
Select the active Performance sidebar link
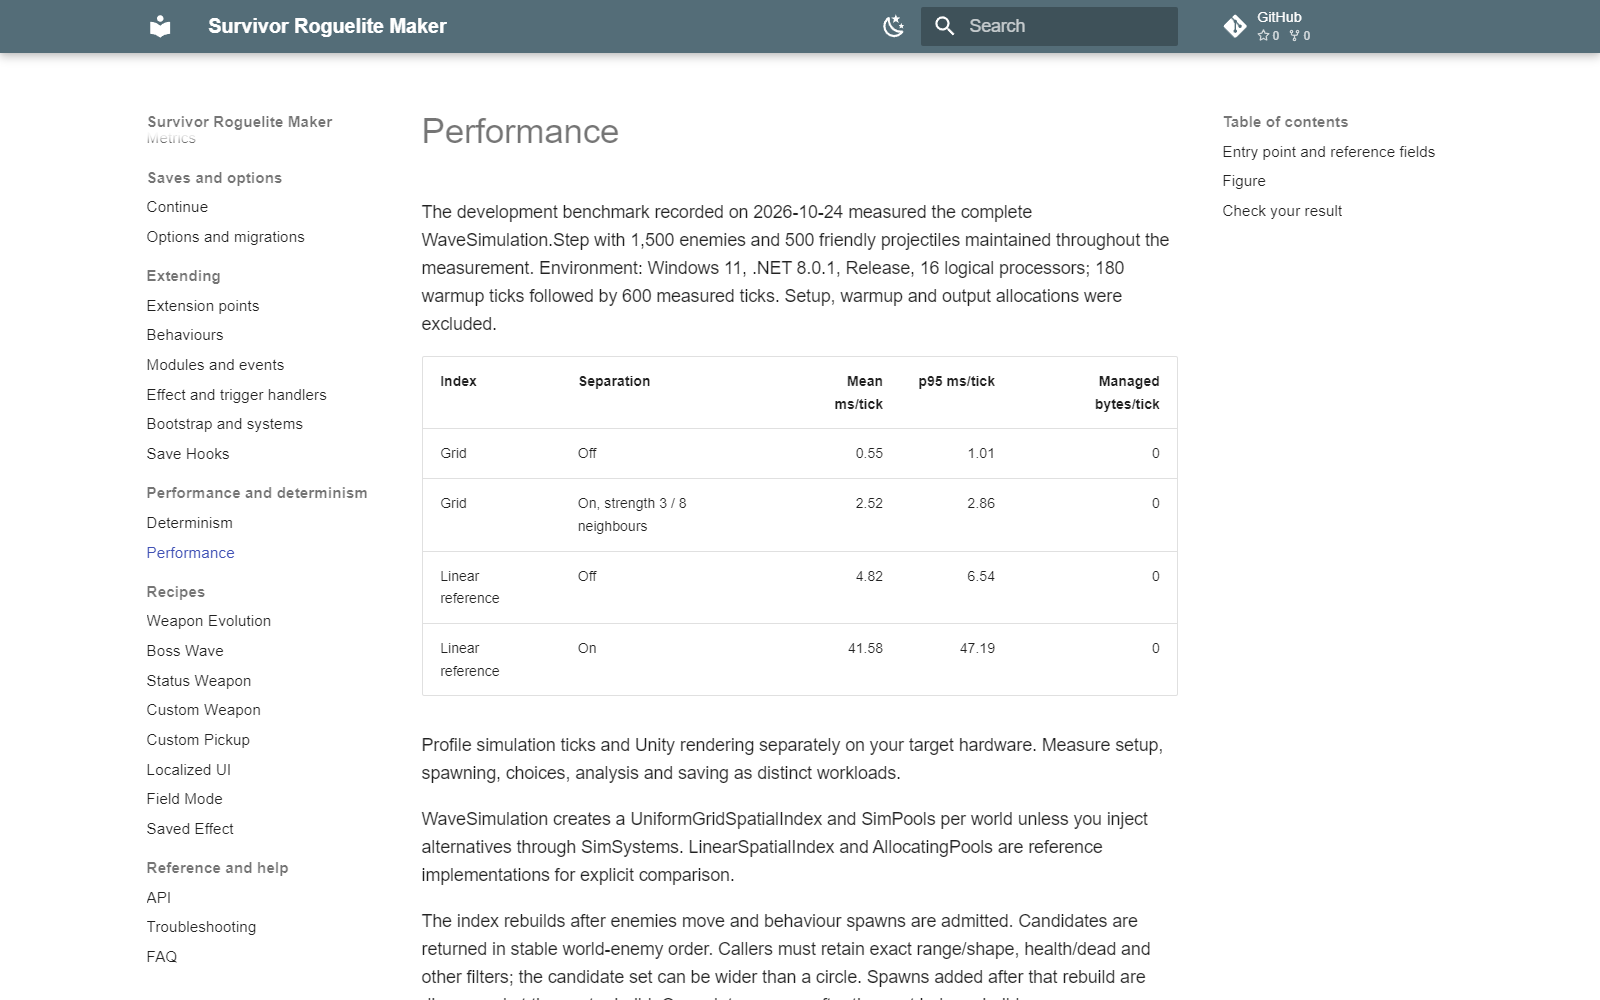[190, 553]
